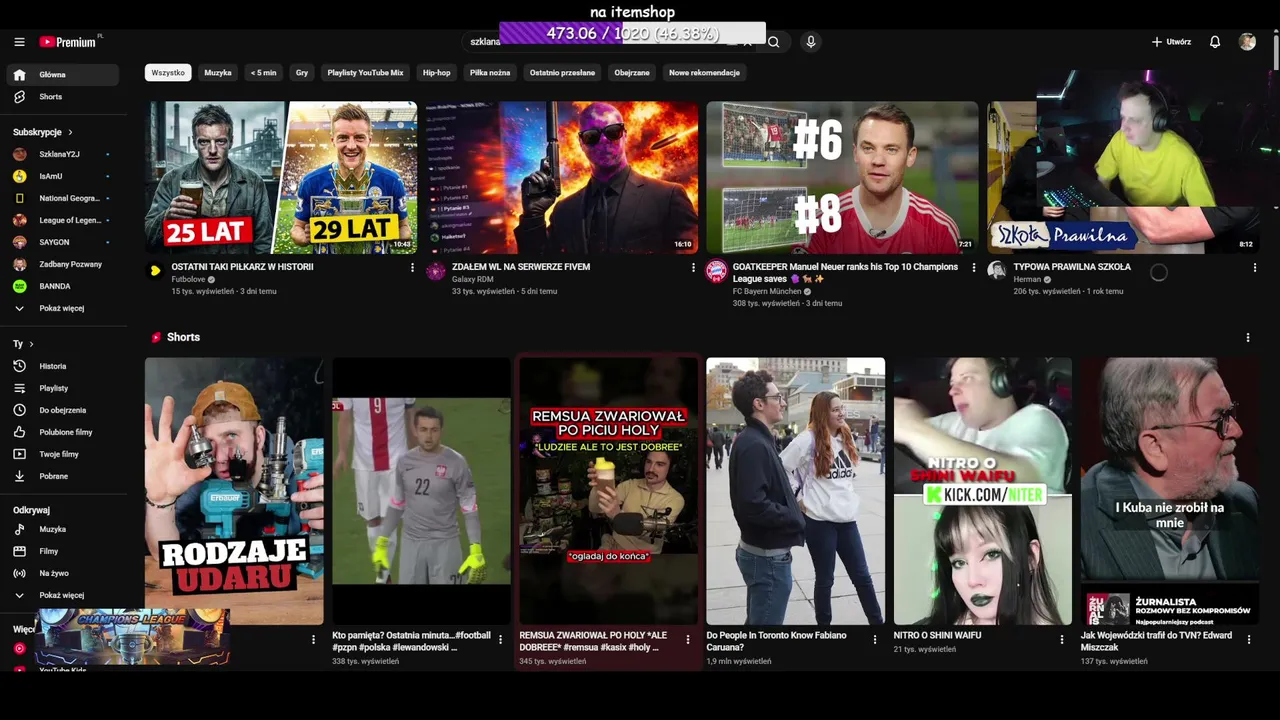1280x720 pixels.
Task: Open the RODZAJE UDARU short
Action: point(234,491)
